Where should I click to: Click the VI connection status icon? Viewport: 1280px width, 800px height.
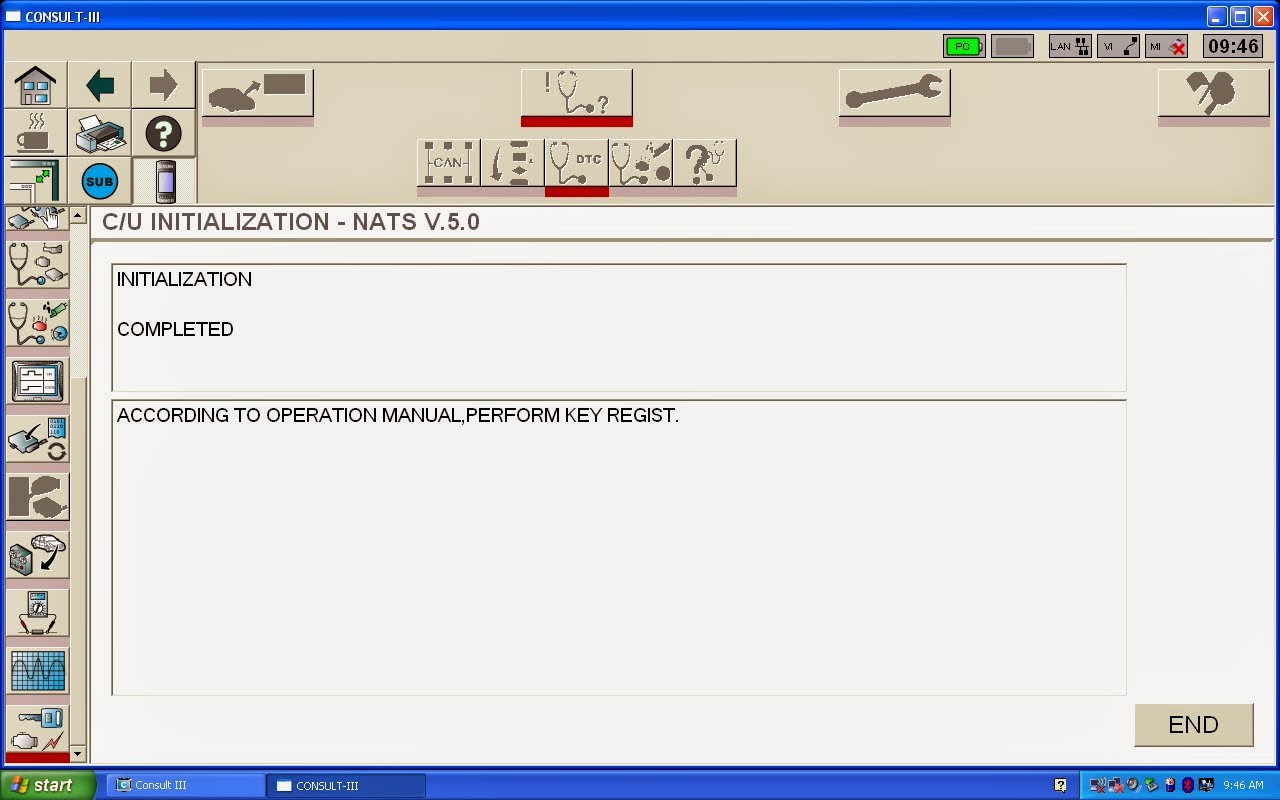(x=1118, y=46)
